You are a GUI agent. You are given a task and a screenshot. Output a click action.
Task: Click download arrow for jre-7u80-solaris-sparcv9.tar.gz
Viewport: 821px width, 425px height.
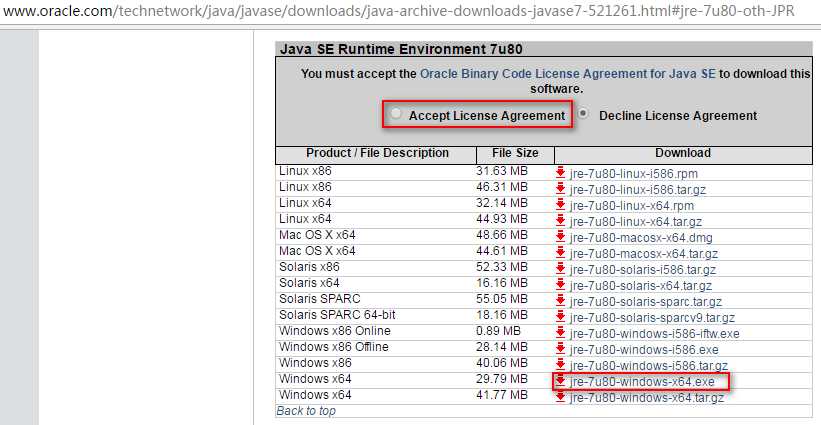click(560, 317)
